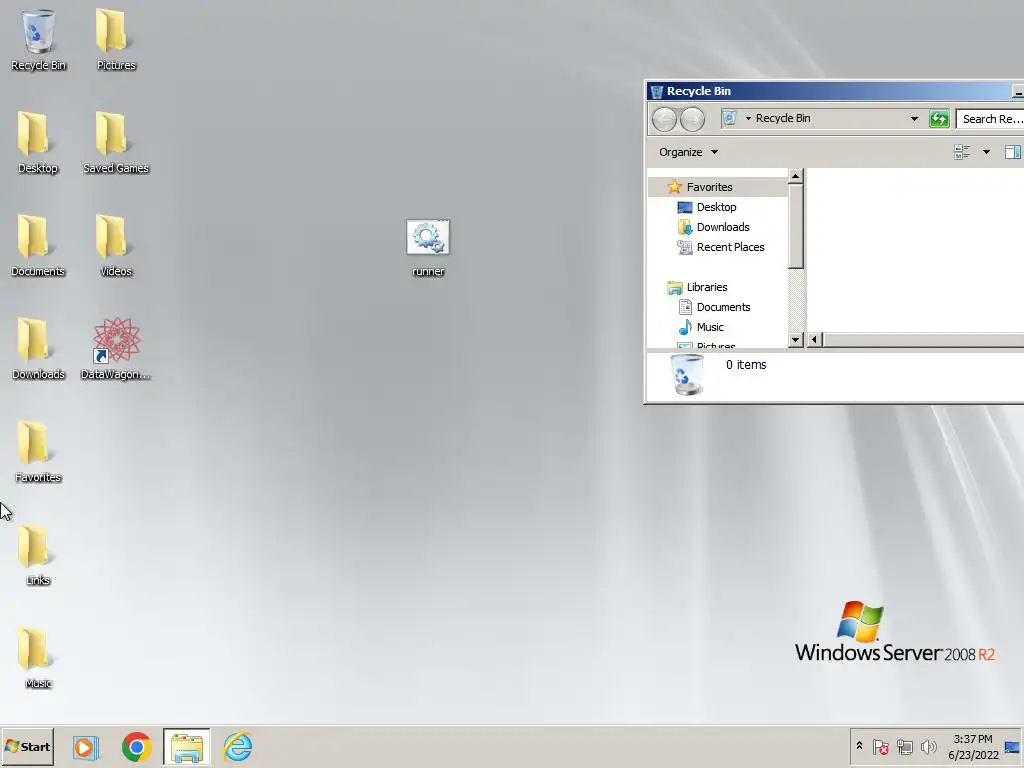Open Recent Places in navigation pane

coord(729,247)
